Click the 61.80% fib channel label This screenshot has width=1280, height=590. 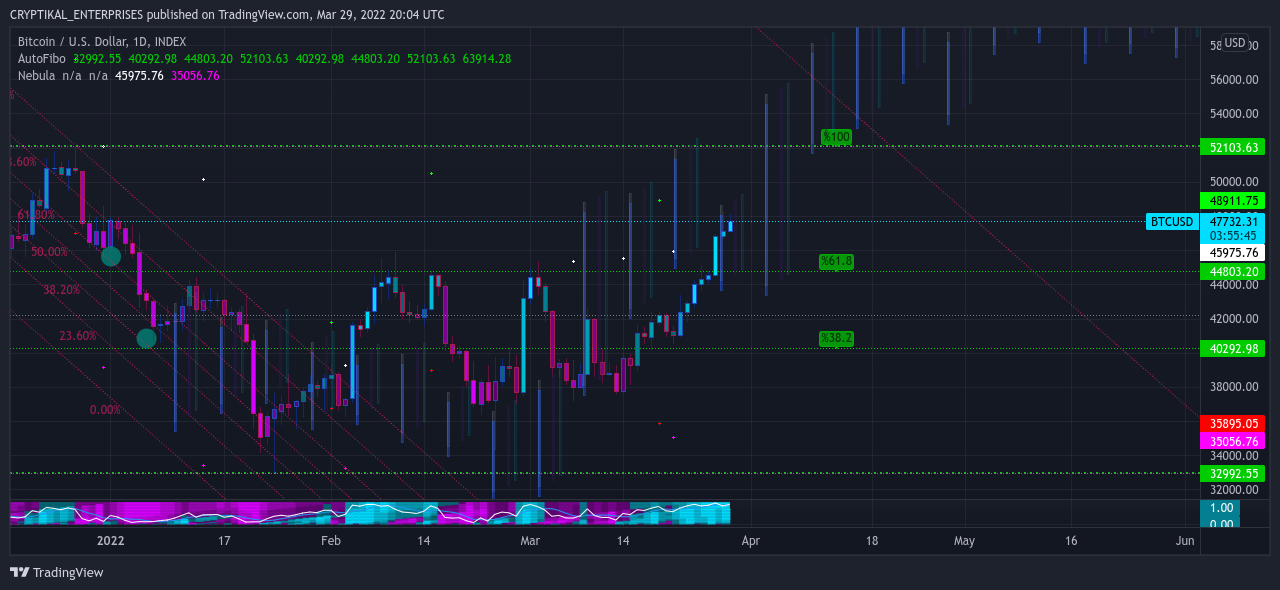pyautogui.click(x=36, y=215)
